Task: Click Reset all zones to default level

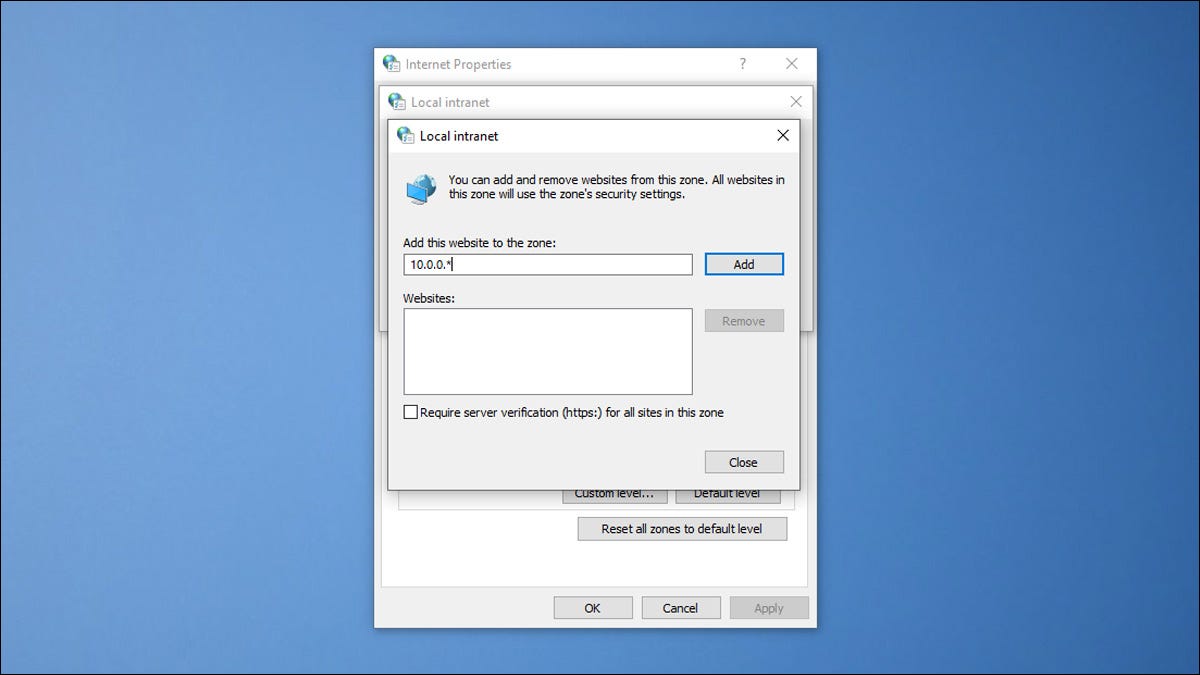Action: [682, 529]
